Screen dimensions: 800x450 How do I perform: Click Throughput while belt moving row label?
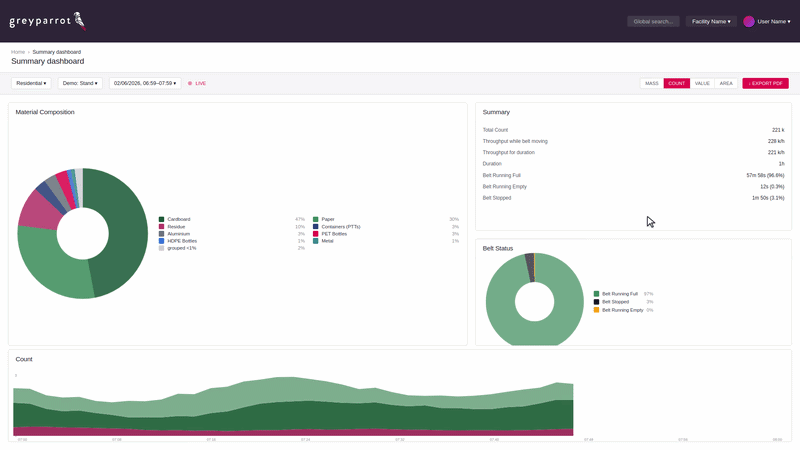pyautogui.click(x=515, y=141)
